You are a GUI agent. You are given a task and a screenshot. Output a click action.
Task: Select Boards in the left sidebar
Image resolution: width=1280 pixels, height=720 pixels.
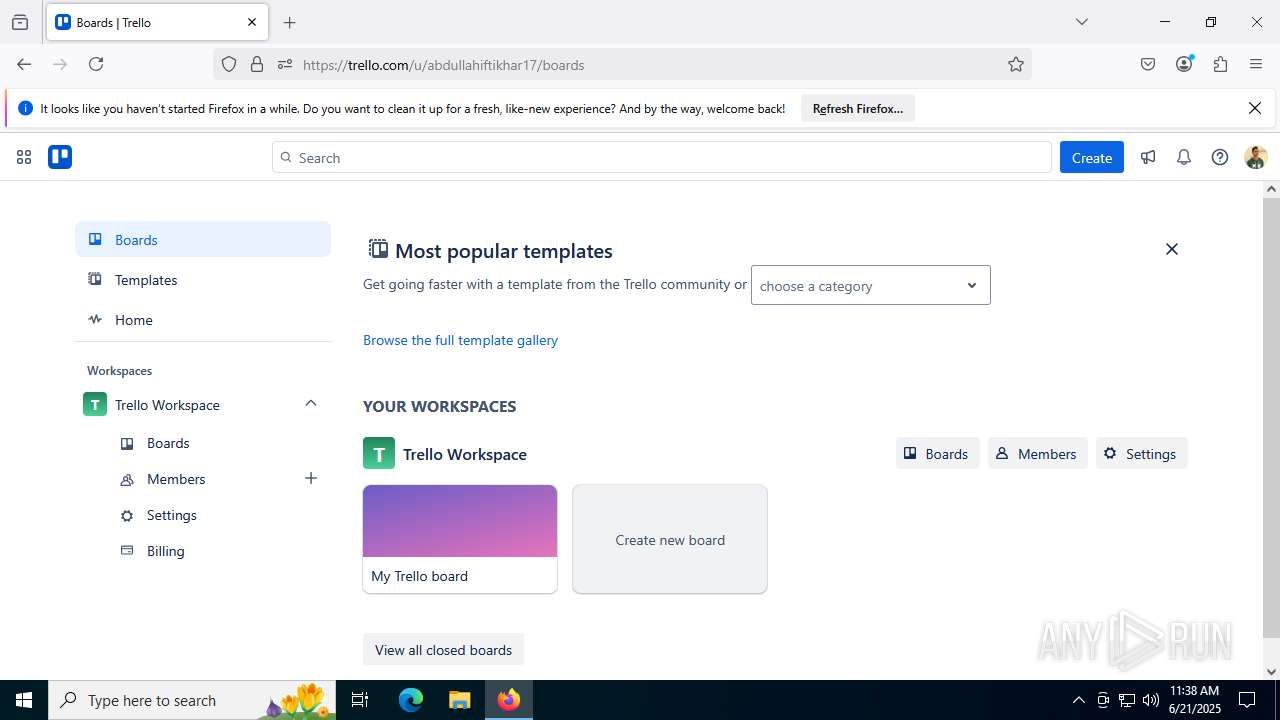203,240
